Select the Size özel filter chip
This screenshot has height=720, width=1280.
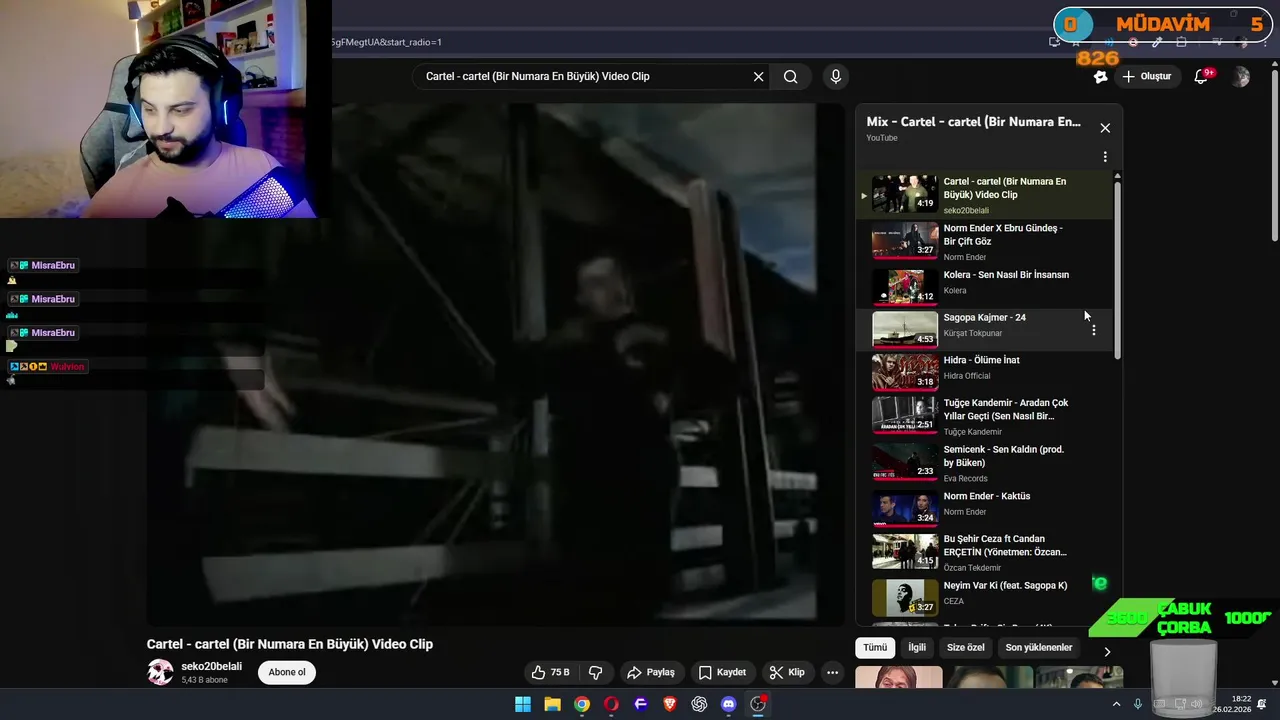point(966,648)
